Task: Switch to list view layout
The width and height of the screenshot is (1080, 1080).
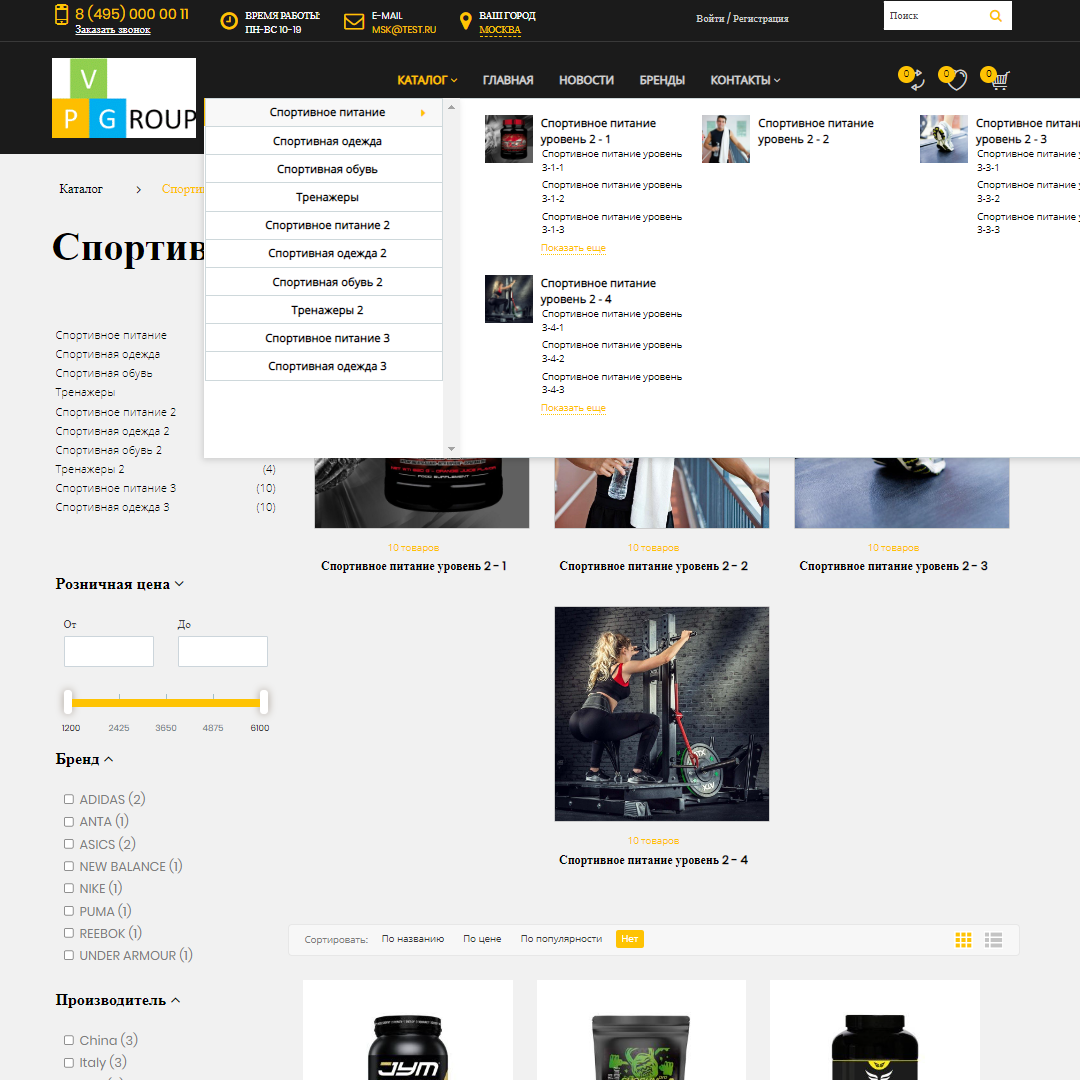Action: click(993, 940)
